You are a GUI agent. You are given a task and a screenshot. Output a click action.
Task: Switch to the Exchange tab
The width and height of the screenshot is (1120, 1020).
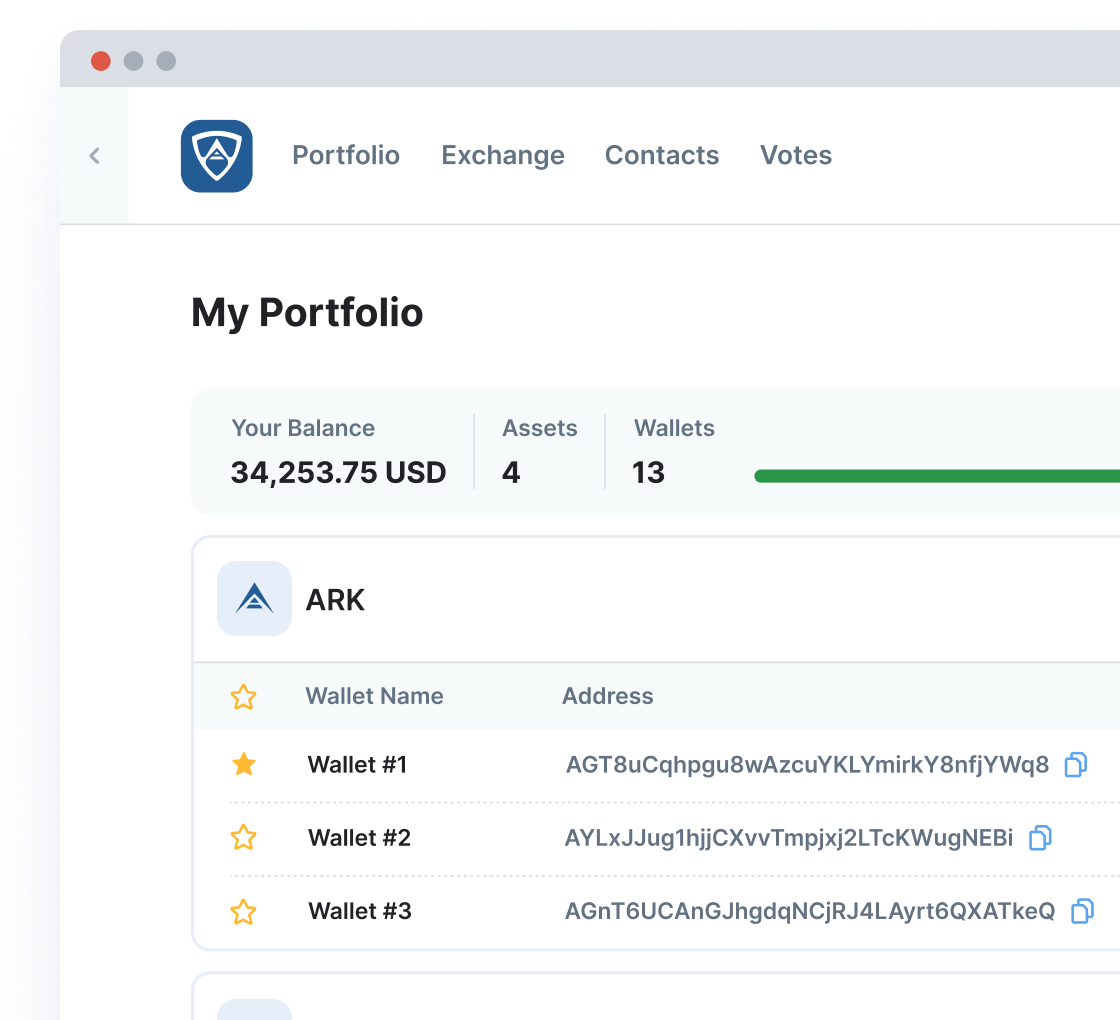[503, 156]
